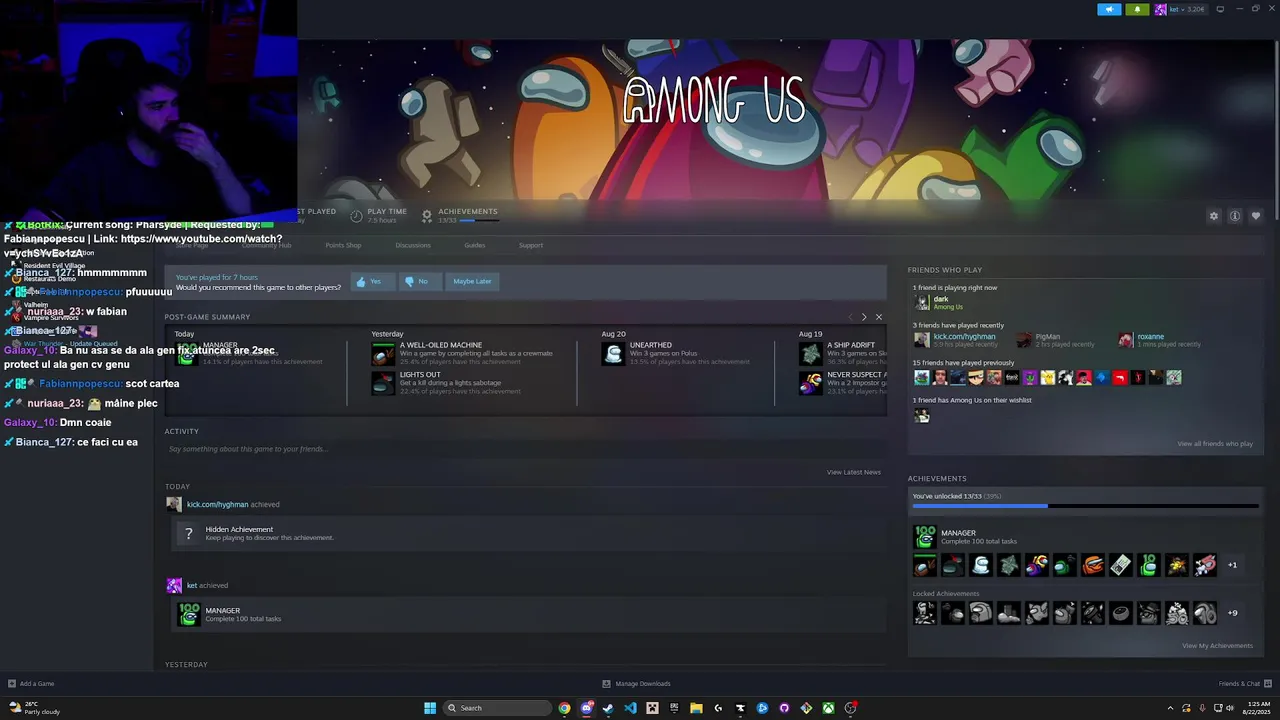Open Manage Downloads
Viewport: 1280px width, 720px height.
(636, 684)
